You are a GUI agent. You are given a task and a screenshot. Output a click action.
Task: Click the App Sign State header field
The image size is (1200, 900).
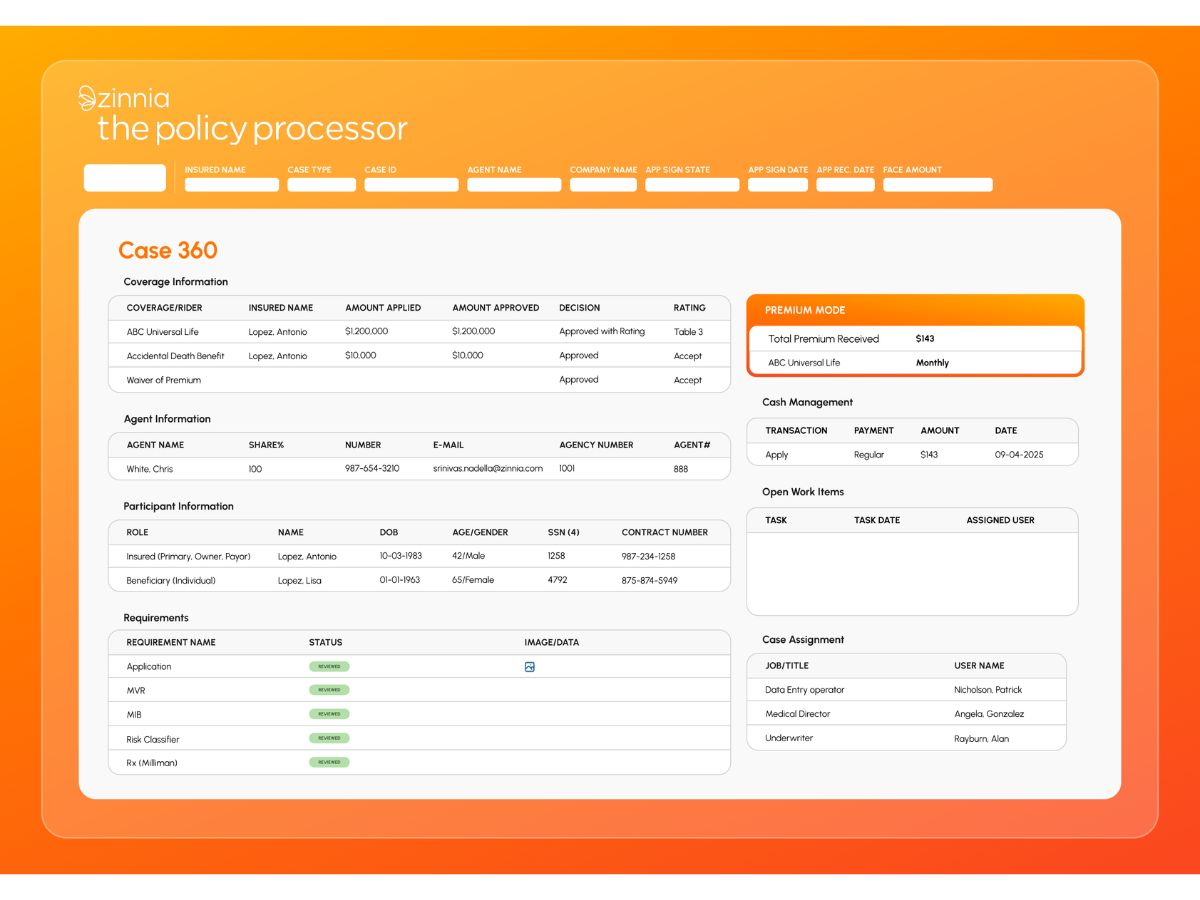[x=692, y=185]
